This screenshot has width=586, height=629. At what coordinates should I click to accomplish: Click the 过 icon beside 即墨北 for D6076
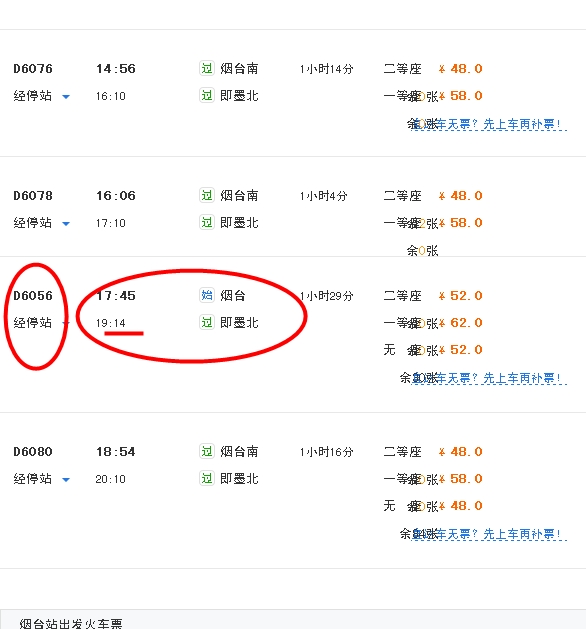(207, 96)
